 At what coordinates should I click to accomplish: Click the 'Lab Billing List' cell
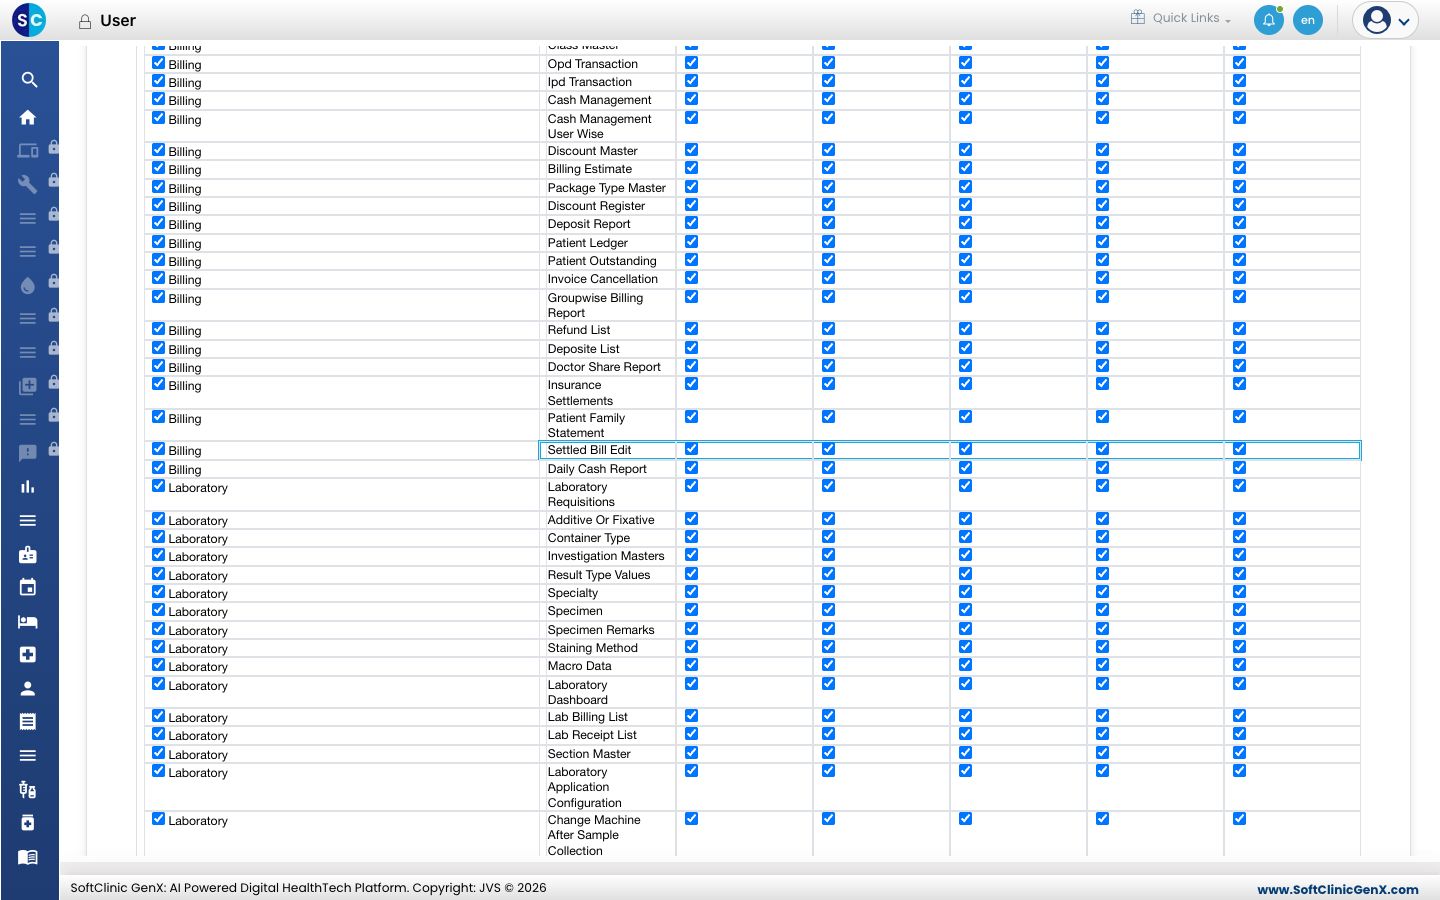(607, 717)
